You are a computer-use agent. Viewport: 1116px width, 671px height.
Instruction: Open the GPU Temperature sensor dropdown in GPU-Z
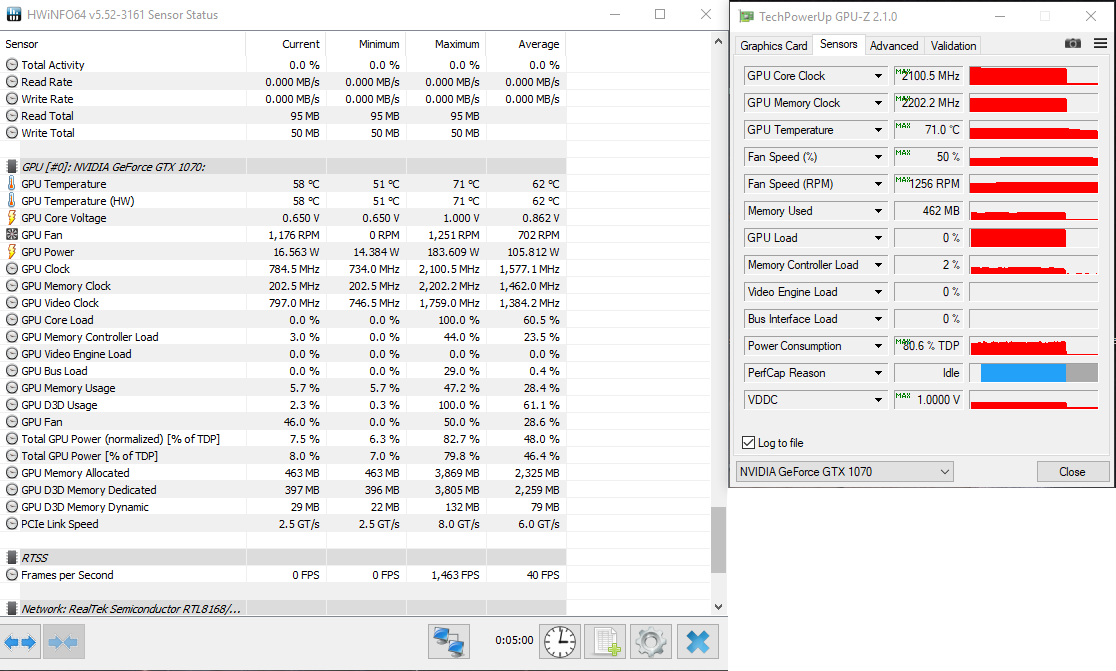tap(878, 130)
